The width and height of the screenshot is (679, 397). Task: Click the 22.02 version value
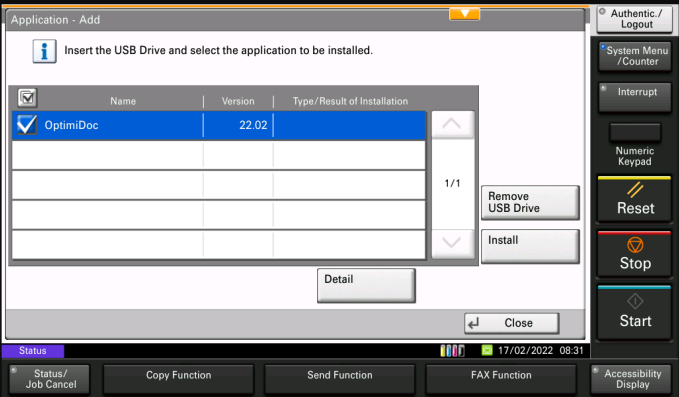coord(253,125)
